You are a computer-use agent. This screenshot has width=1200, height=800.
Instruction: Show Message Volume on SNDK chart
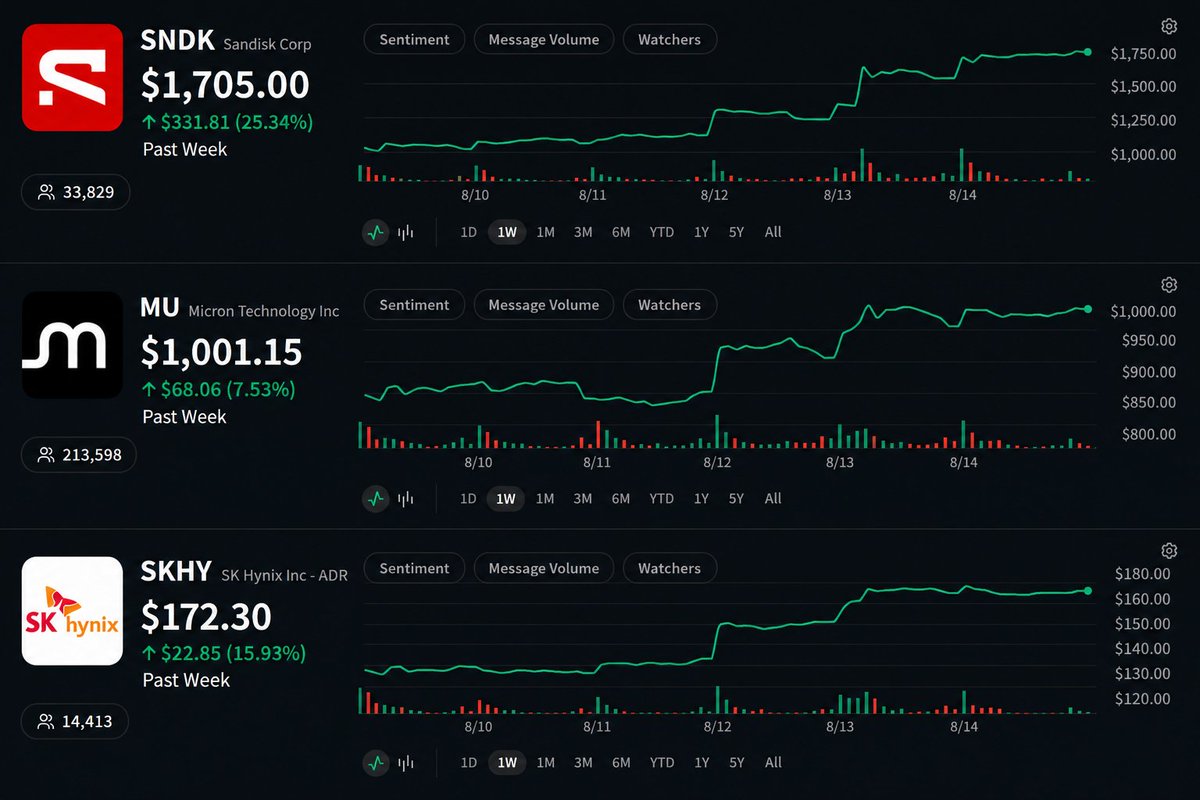click(x=544, y=40)
